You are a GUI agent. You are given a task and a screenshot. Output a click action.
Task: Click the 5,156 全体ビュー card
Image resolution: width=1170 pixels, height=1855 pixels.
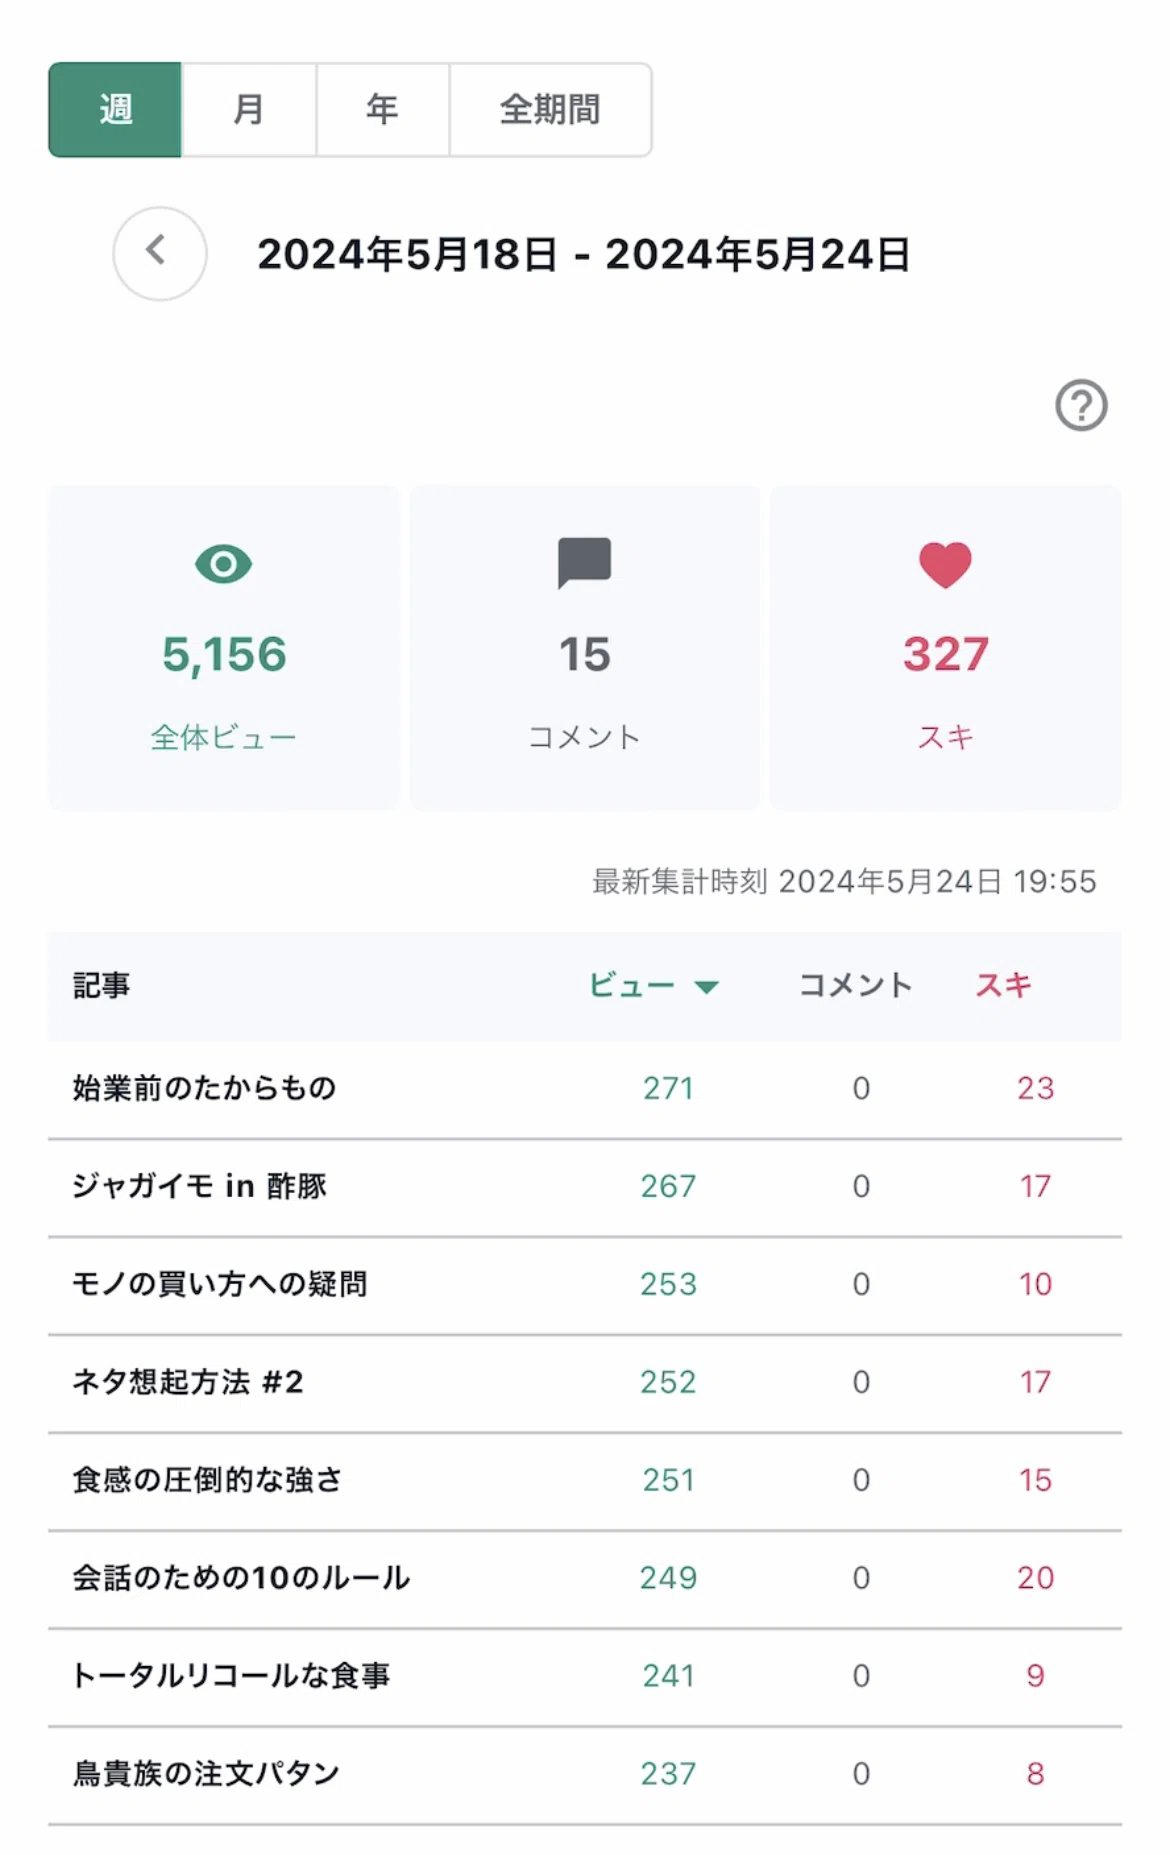[x=224, y=648]
